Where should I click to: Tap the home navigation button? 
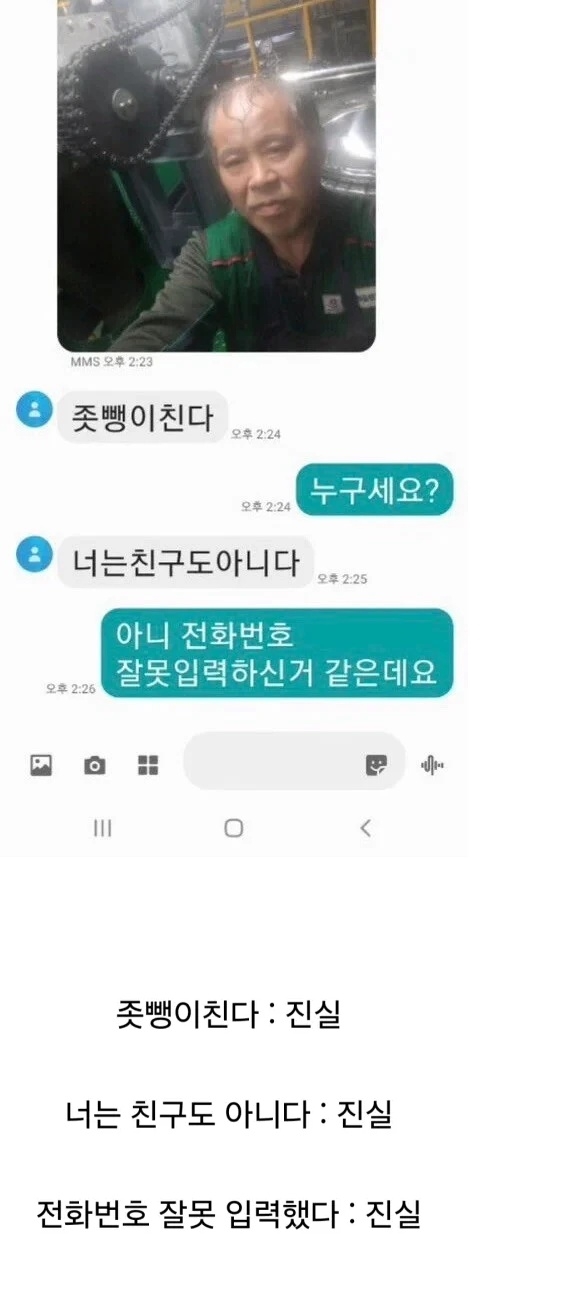click(234, 828)
